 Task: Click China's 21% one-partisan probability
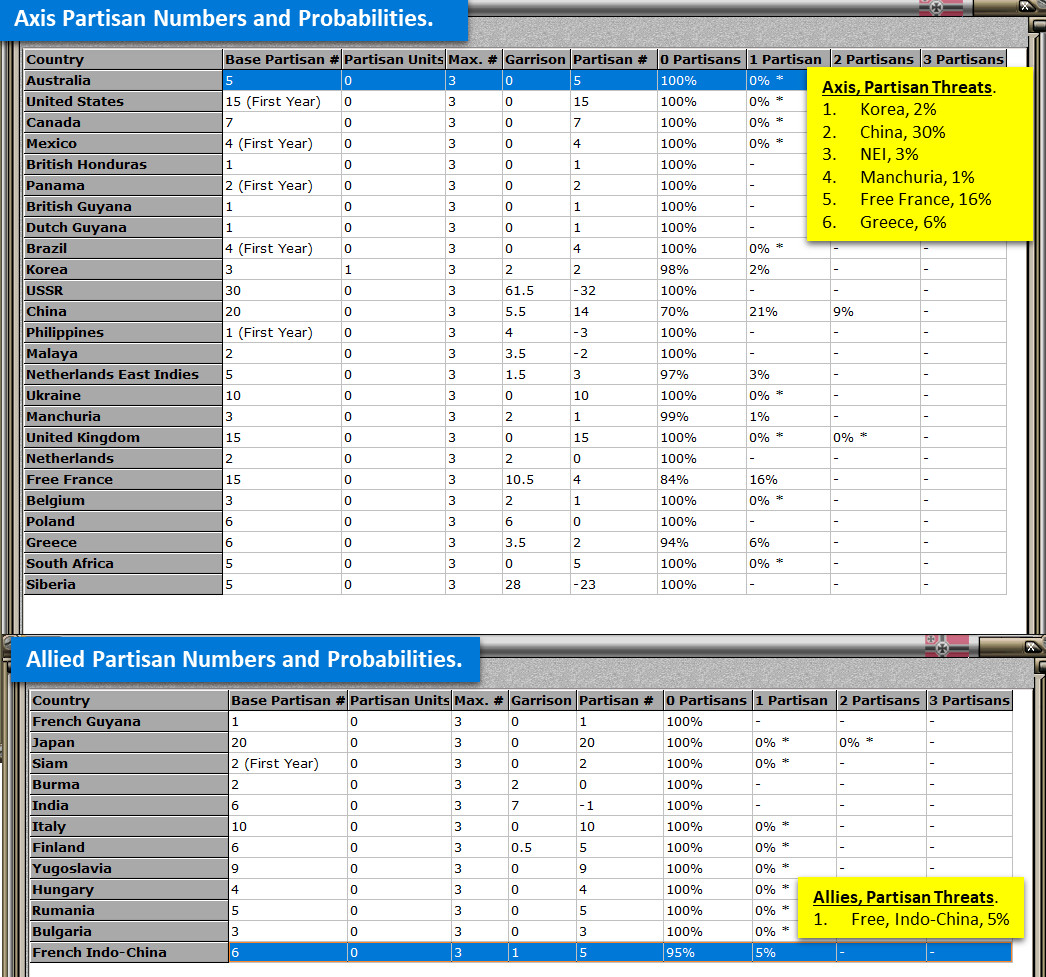(x=763, y=311)
